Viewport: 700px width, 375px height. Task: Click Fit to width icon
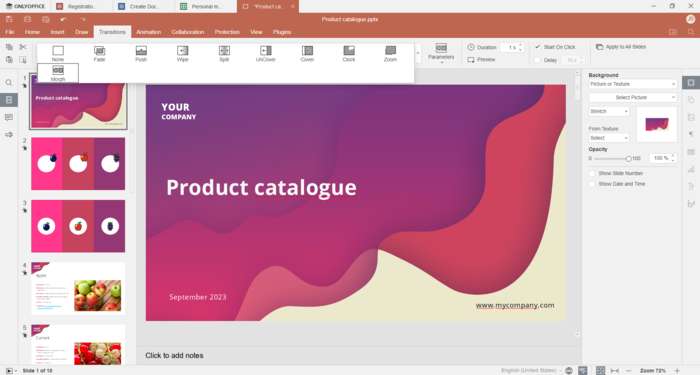pyautogui.click(x=615, y=371)
